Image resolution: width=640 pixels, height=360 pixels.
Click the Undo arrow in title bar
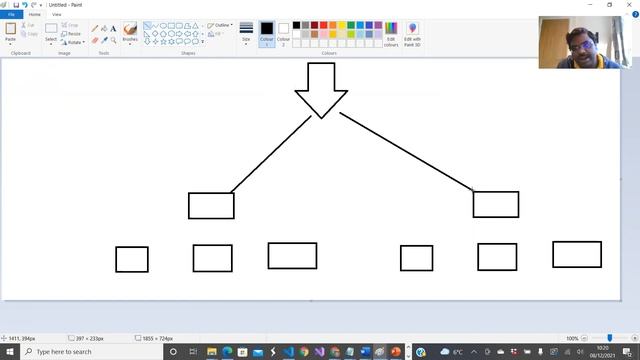[x=24, y=5]
